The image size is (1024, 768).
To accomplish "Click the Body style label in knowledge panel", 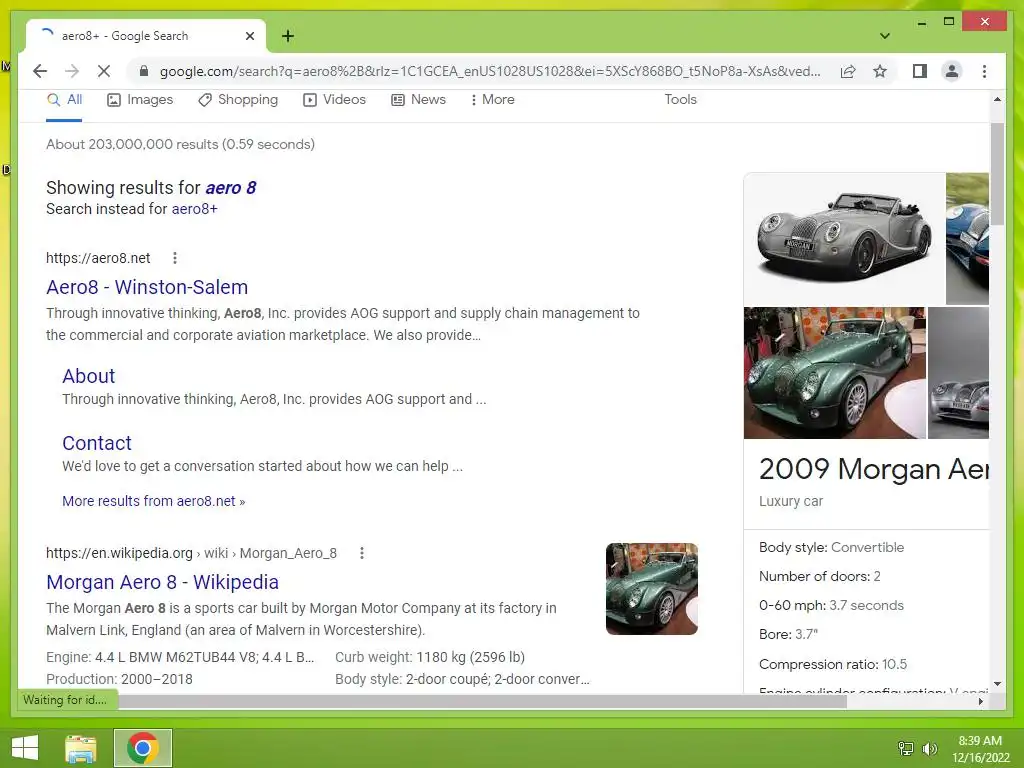I will point(793,547).
